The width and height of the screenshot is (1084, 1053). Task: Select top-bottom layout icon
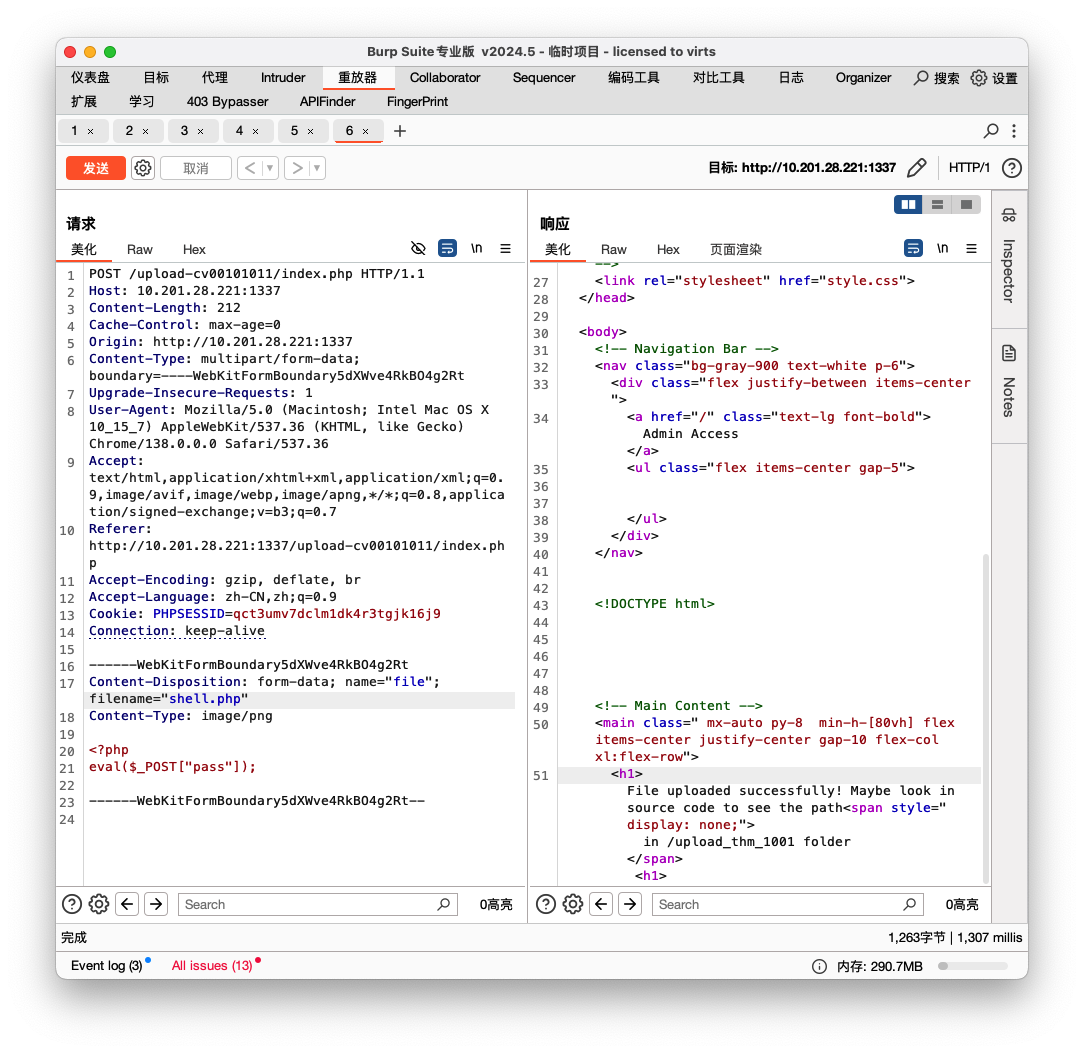(937, 205)
